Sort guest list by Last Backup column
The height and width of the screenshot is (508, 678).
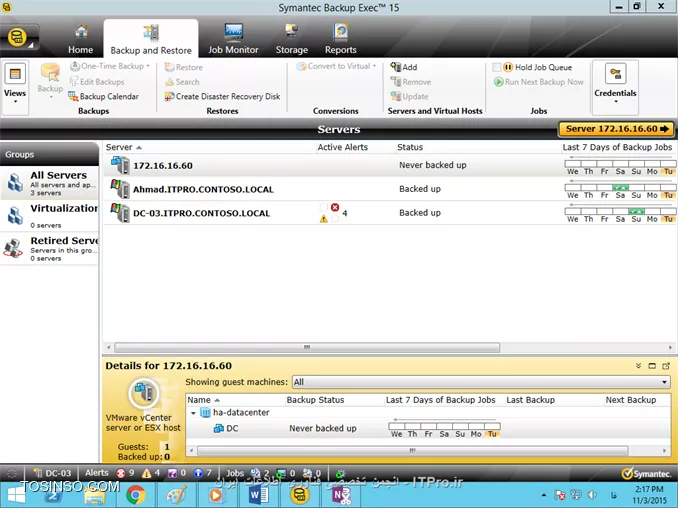click(x=531, y=400)
